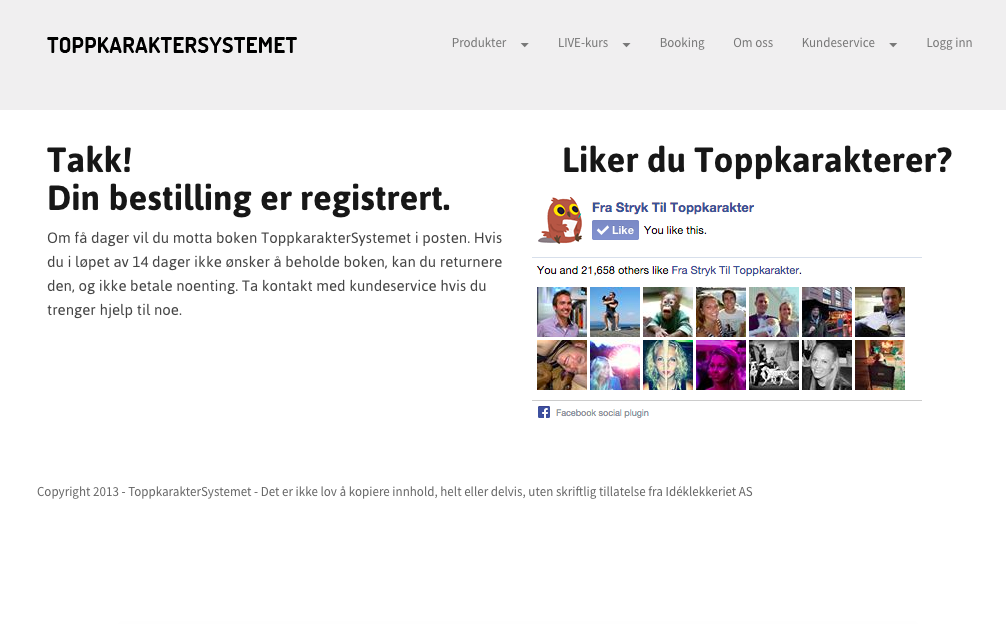The width and height of the screenshot is (1006, 624).
Task: Select the Produkter menu label
Action: pyautogui.click(x=479, y=43)
